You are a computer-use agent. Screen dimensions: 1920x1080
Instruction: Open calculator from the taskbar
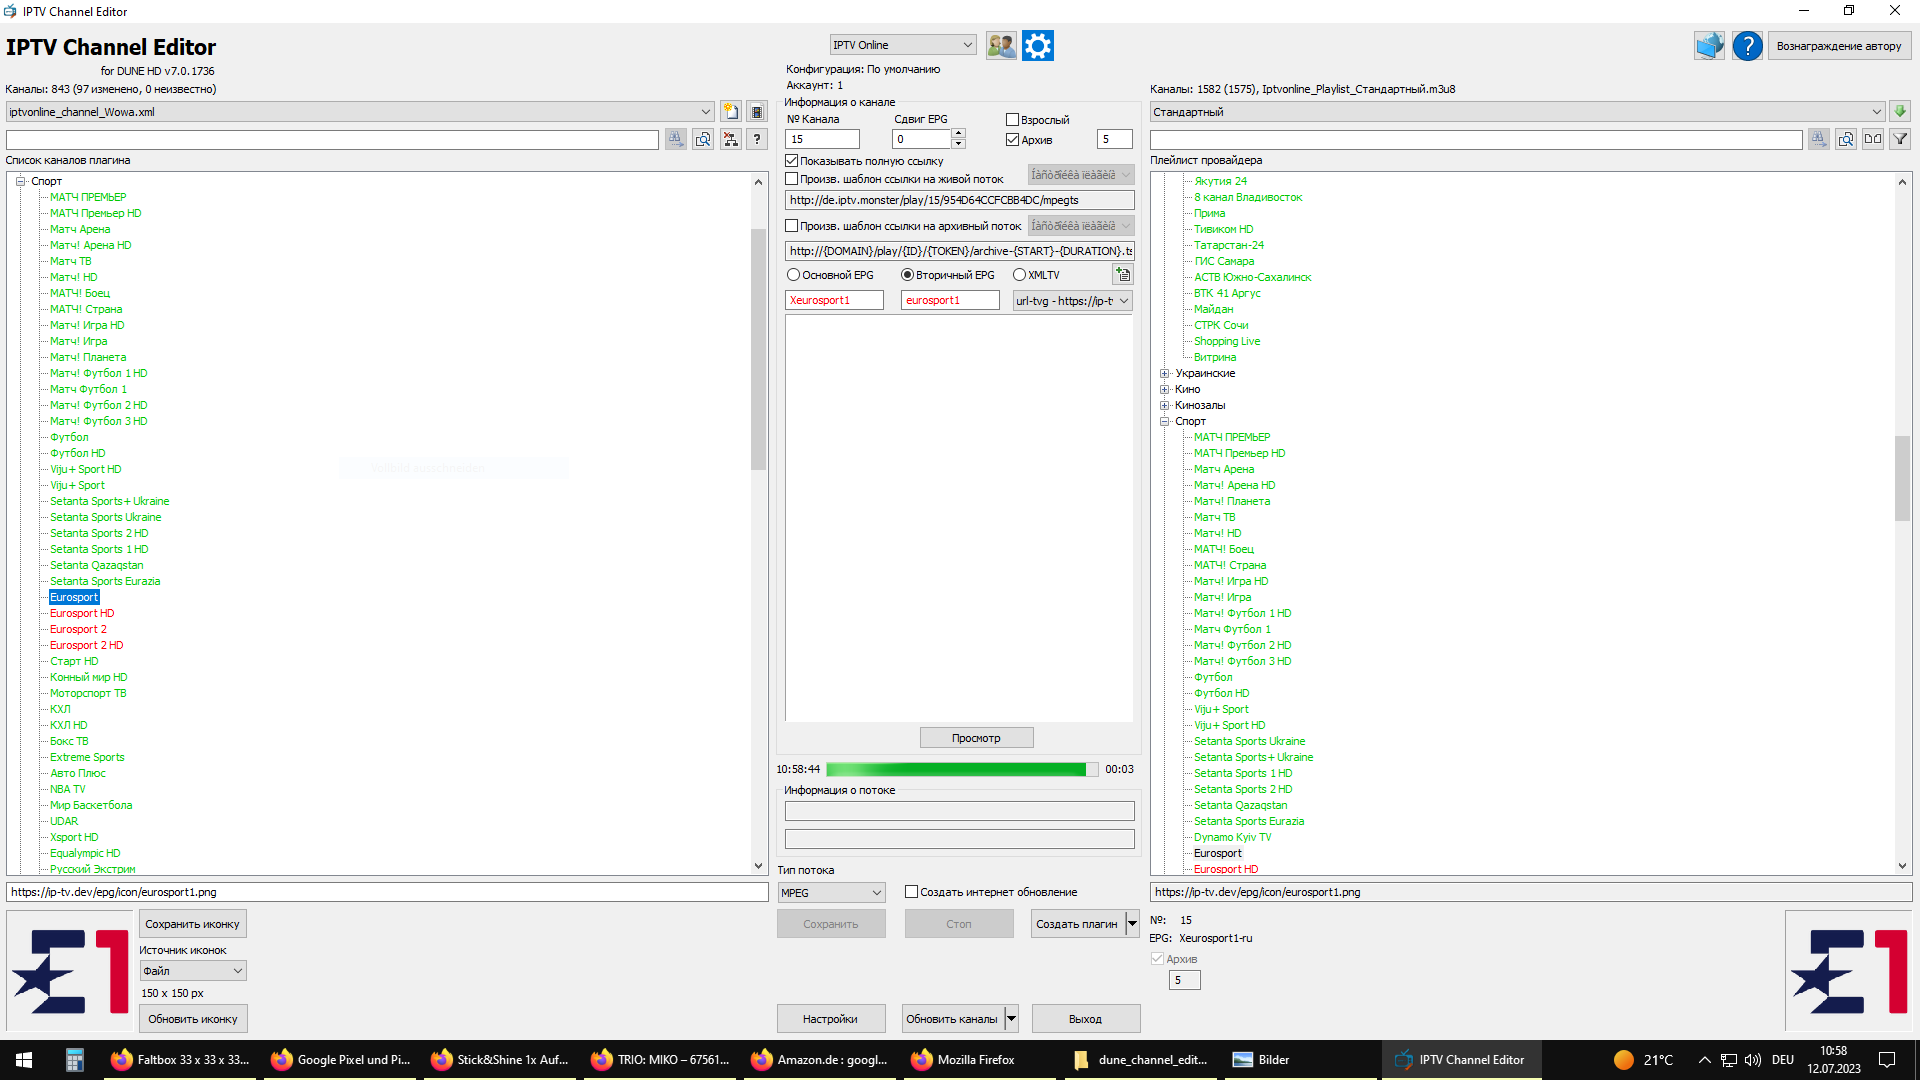coord(74,1060)
